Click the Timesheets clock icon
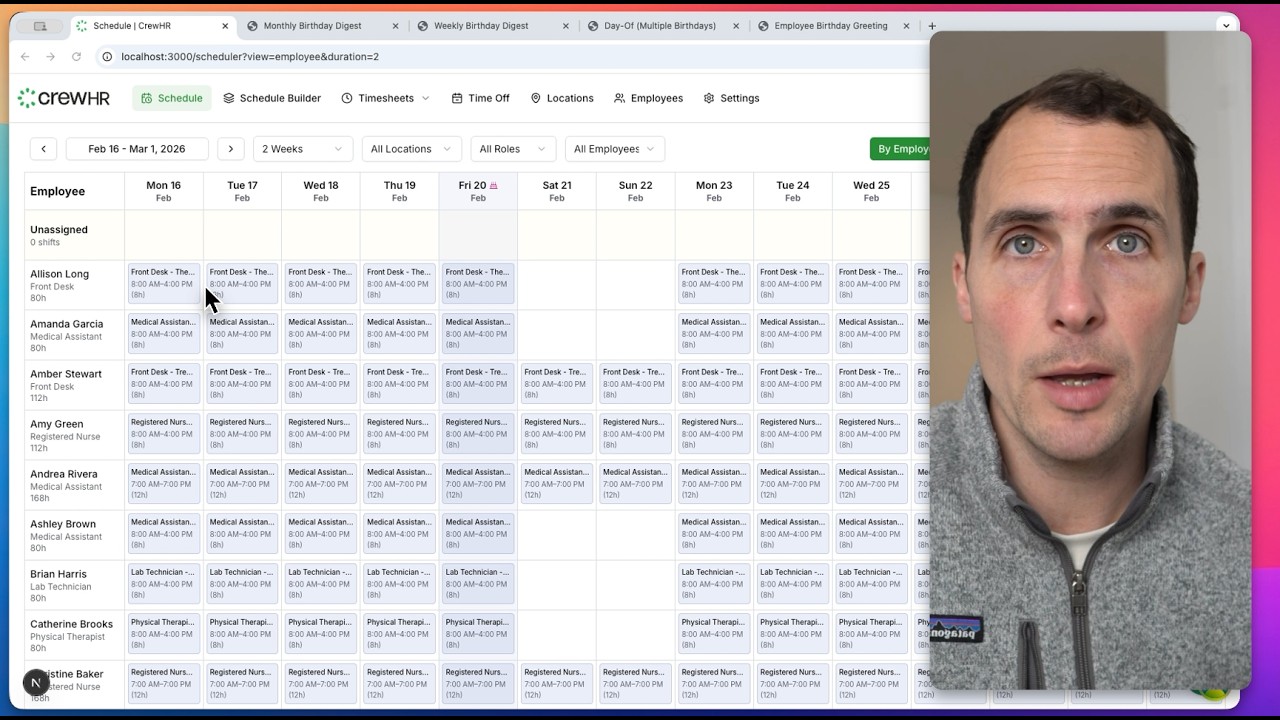This screenshot has width=1280, height=720. point(347,98)
